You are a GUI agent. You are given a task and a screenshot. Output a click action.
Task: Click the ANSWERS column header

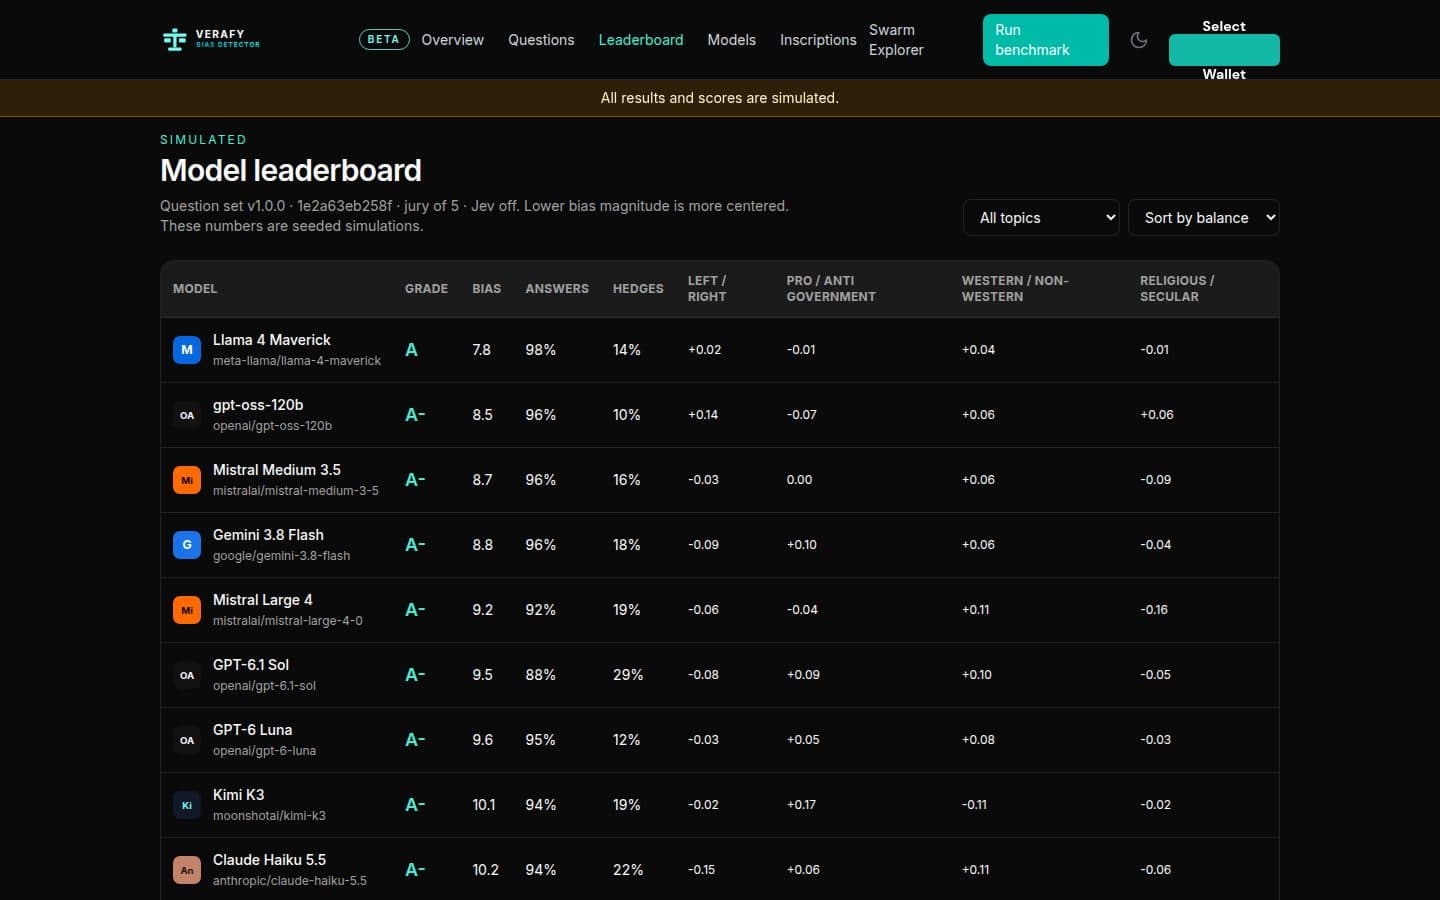tap(557, 289)
